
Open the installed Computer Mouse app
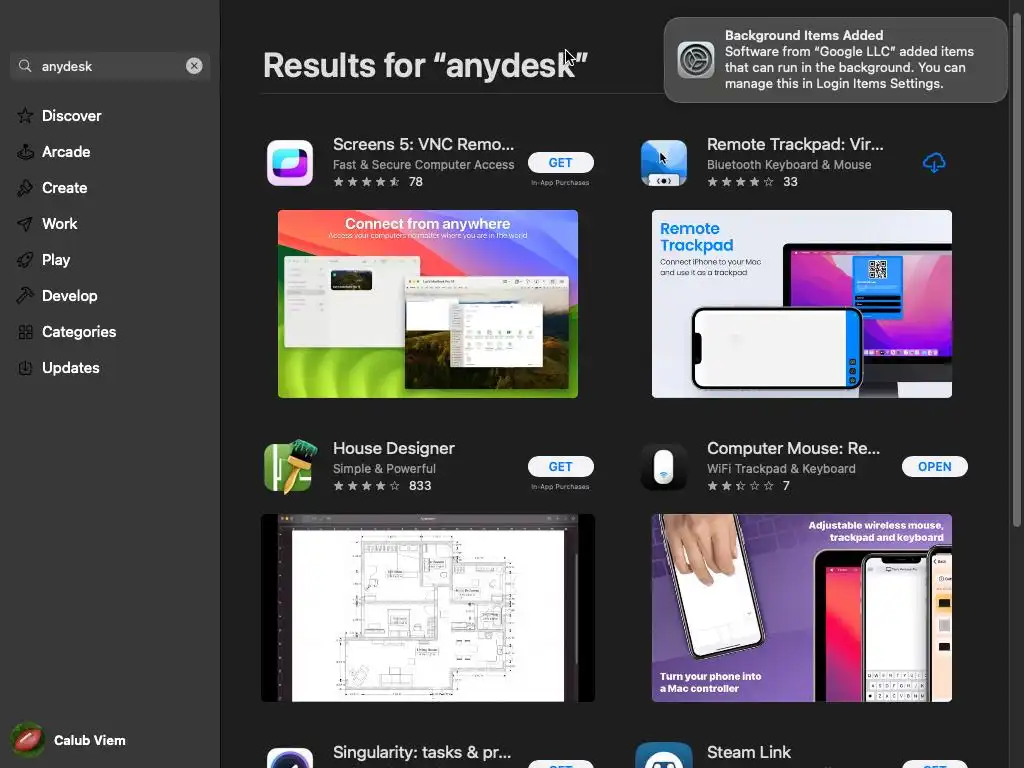pos(935,466)
